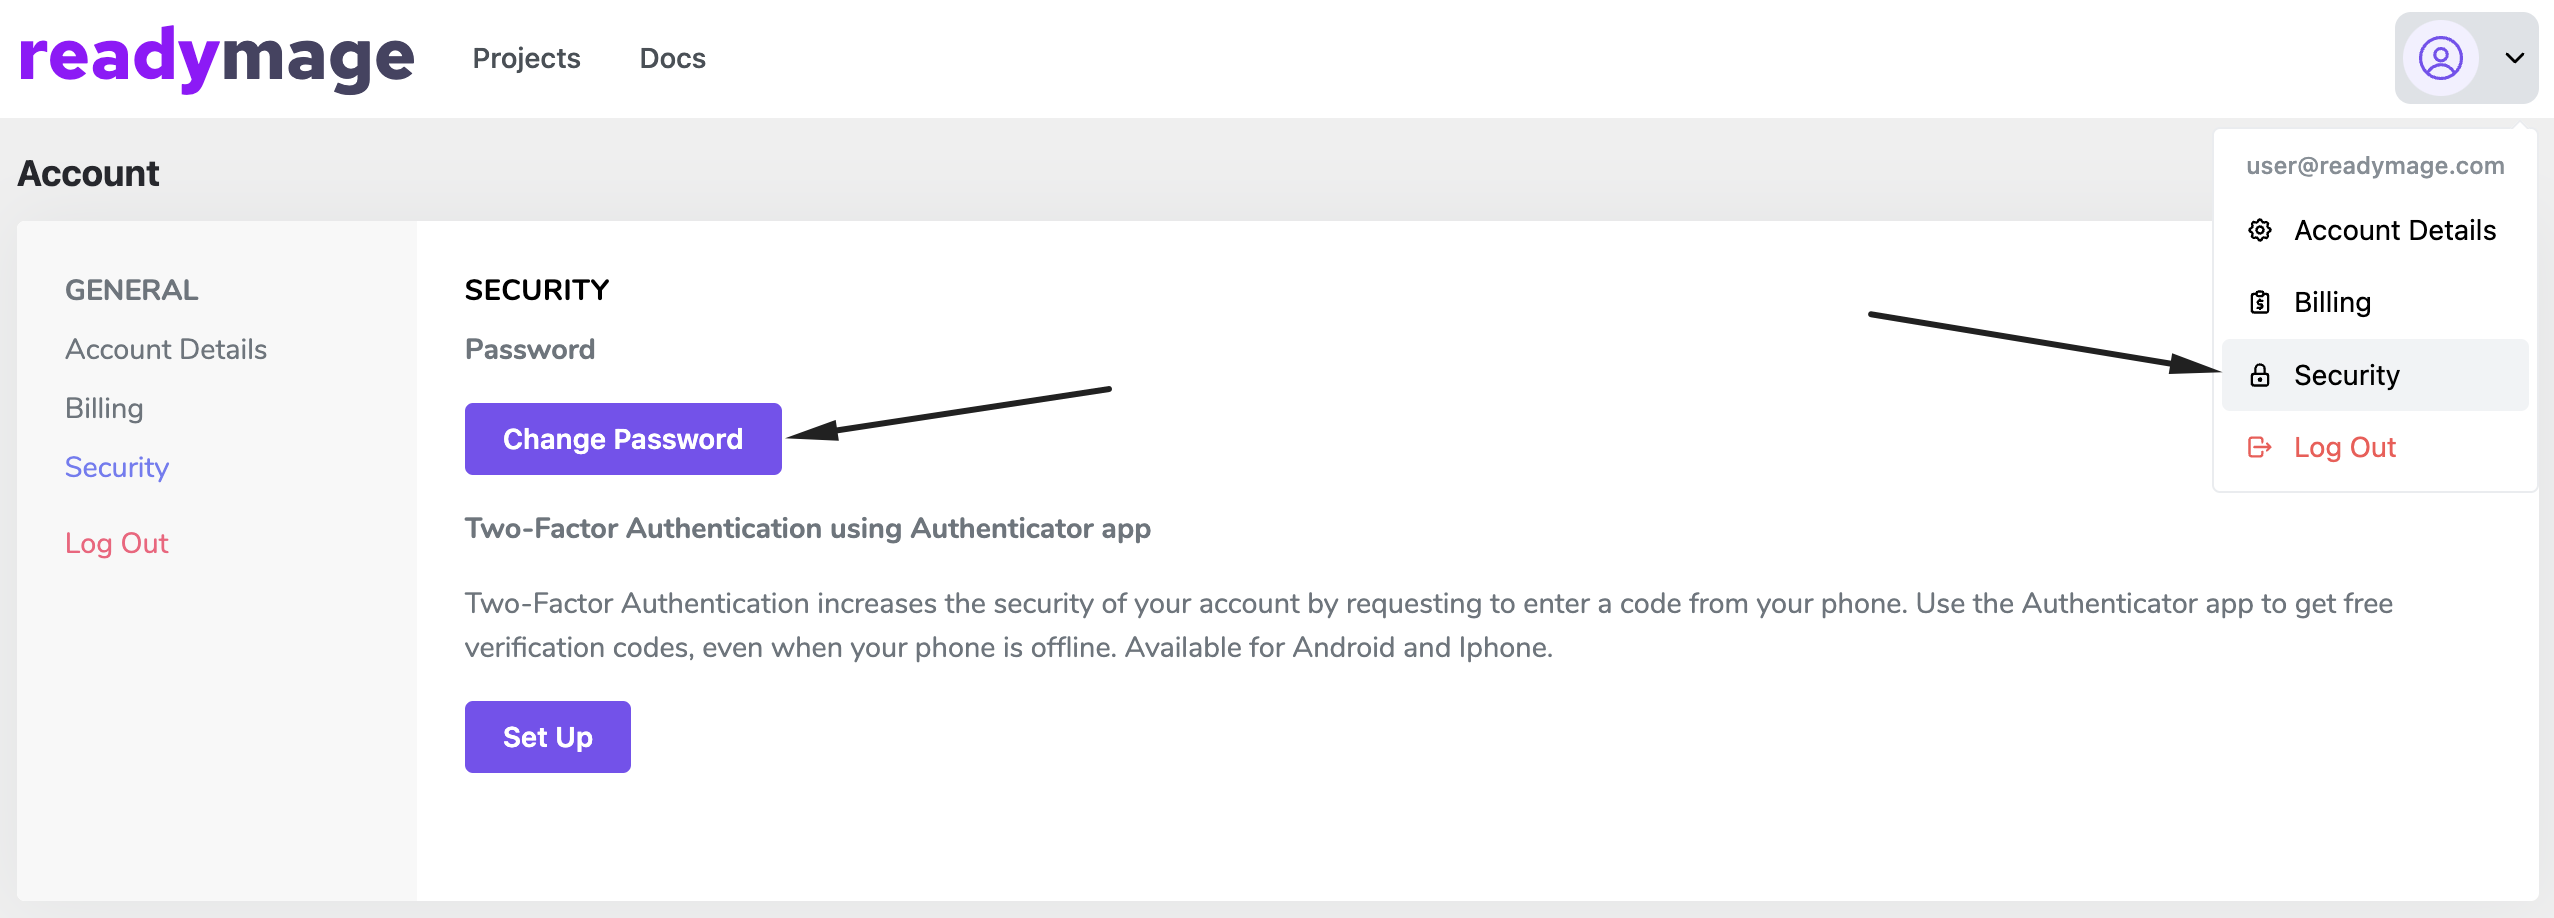
Task: Select Security in the left sidebar
Action: pyautogui.click(x=117, y=467)
